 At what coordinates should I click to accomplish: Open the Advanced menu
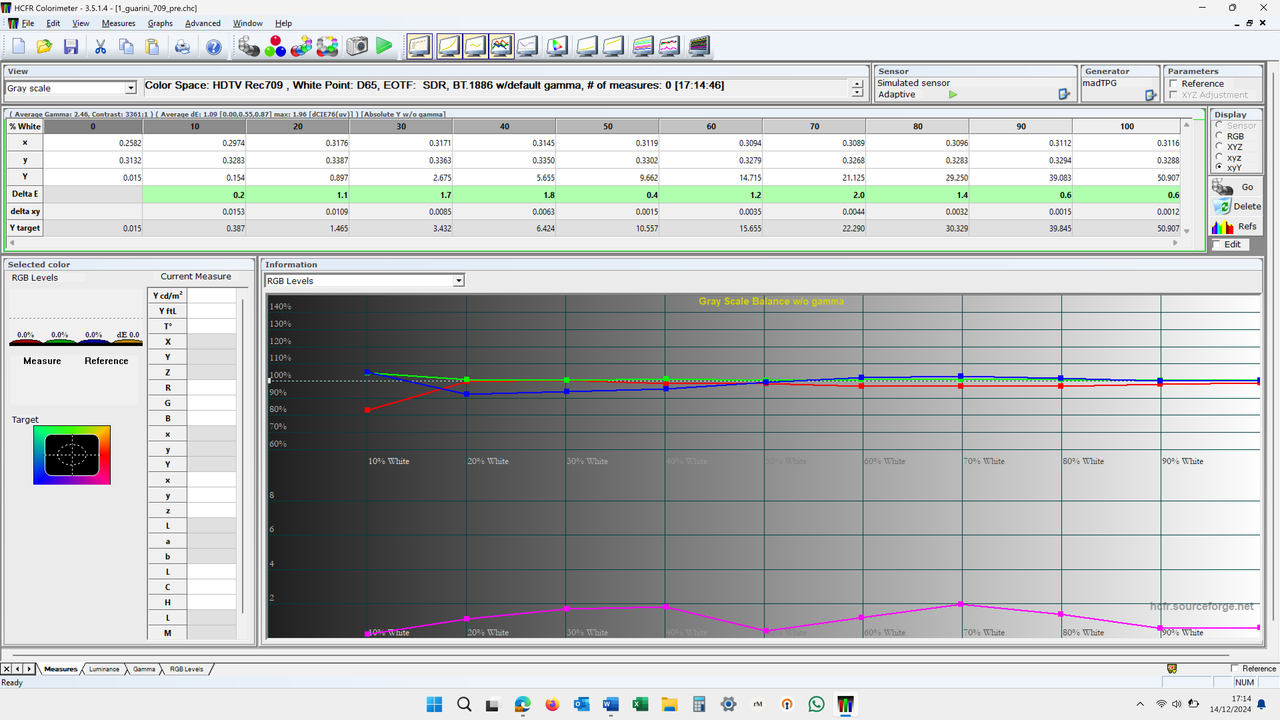pos(203,23)
